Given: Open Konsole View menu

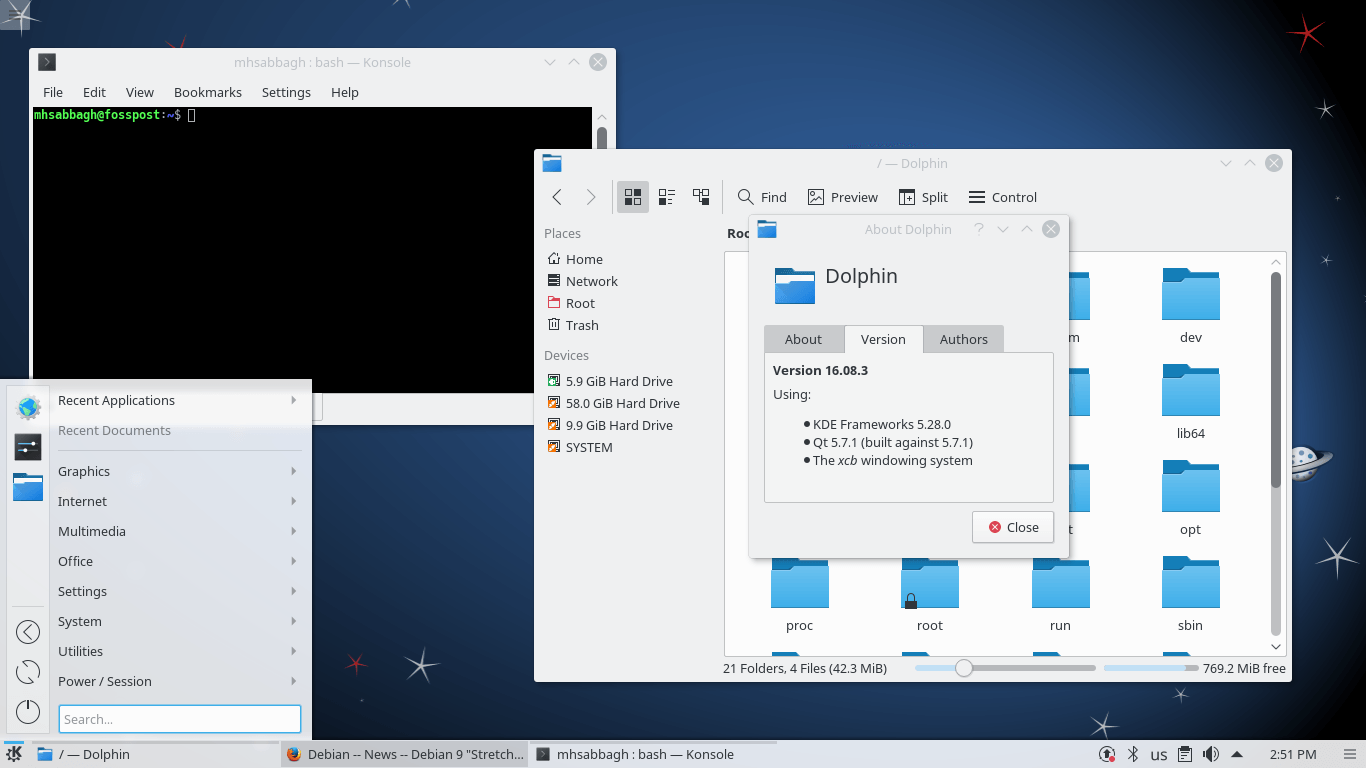Looking at the screenshot, I should [x=140, y=92].
